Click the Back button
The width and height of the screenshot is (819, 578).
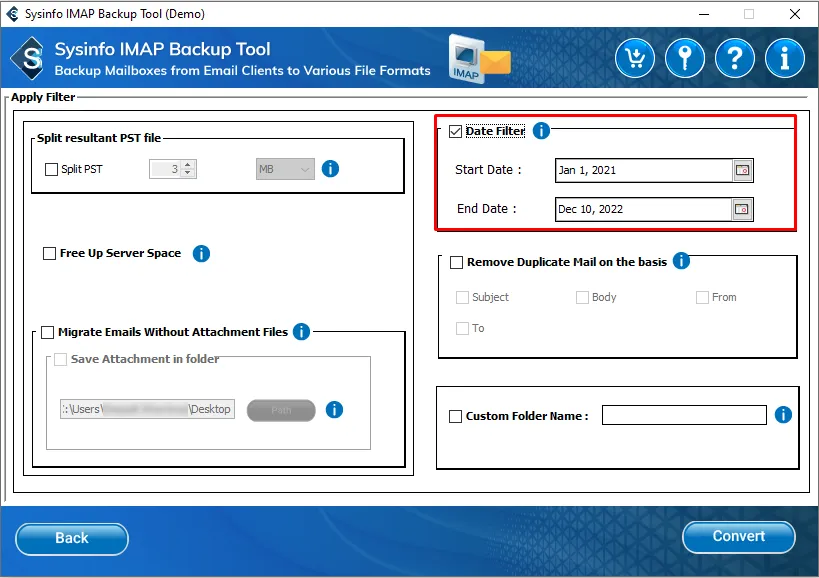pyautogui.click(x=72, y=538)
